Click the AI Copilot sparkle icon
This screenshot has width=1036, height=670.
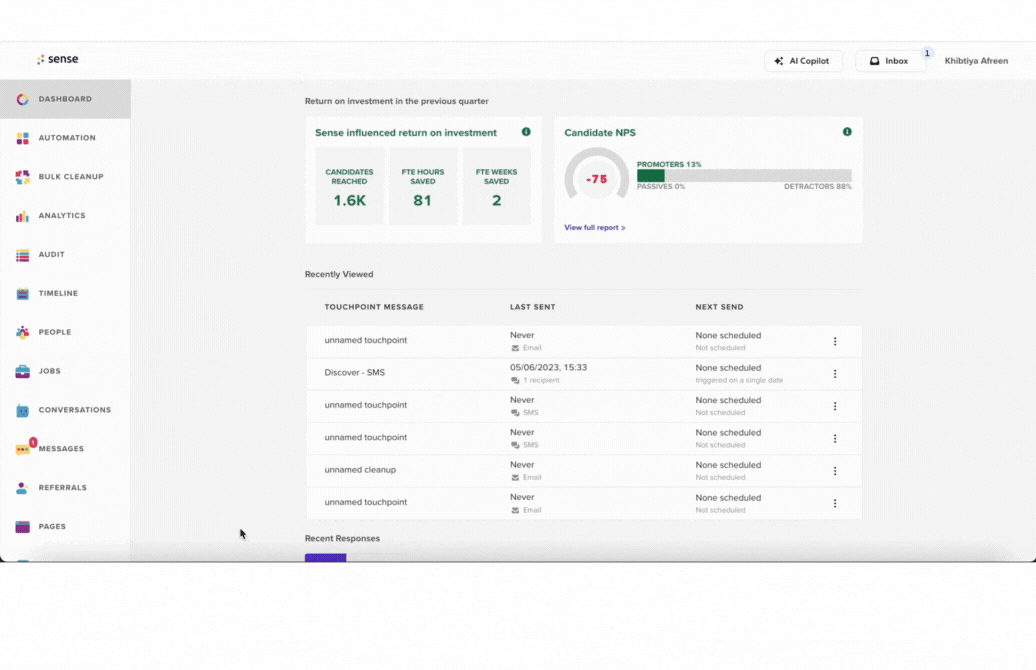coord(779,61)
